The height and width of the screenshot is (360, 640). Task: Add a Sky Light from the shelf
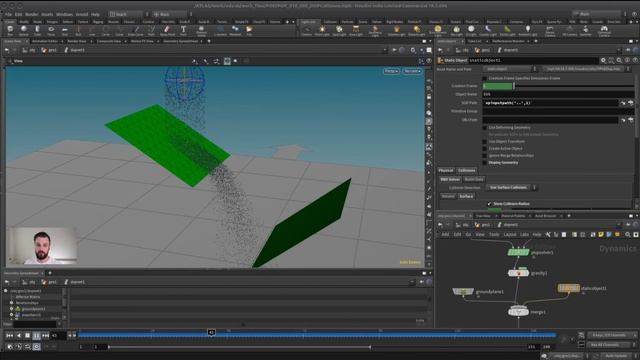[456, 30]
